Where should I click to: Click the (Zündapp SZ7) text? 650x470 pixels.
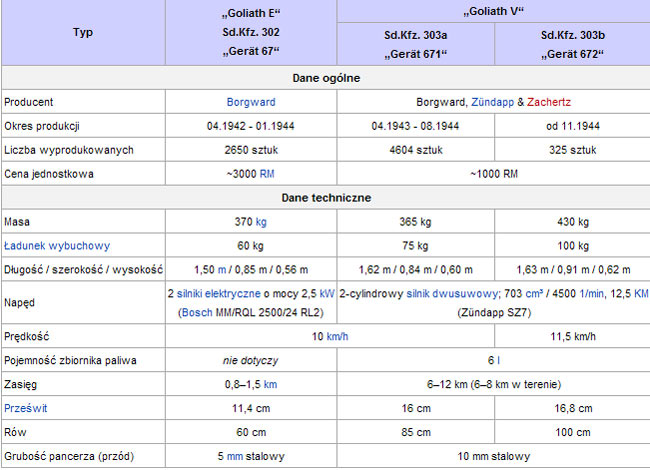[494, 313]
